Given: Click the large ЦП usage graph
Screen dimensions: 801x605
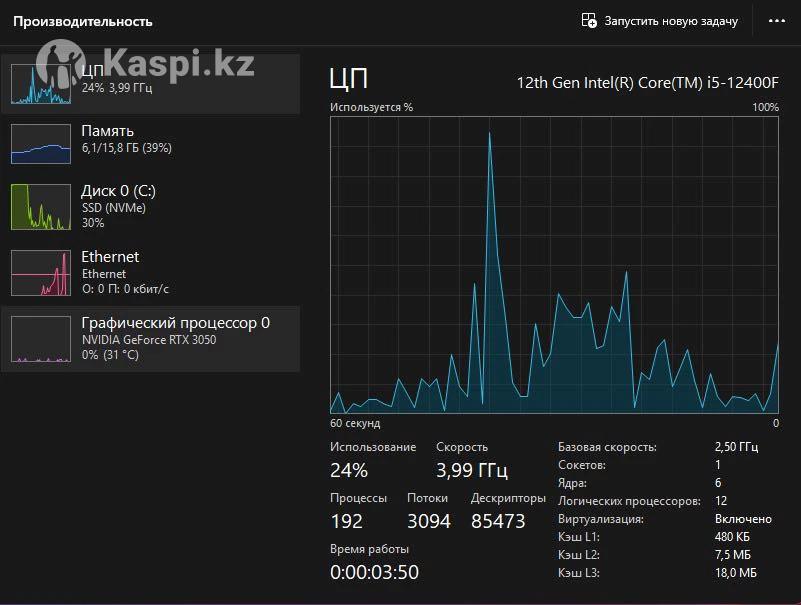Looking at the screenshot, I should coord(554,265).
